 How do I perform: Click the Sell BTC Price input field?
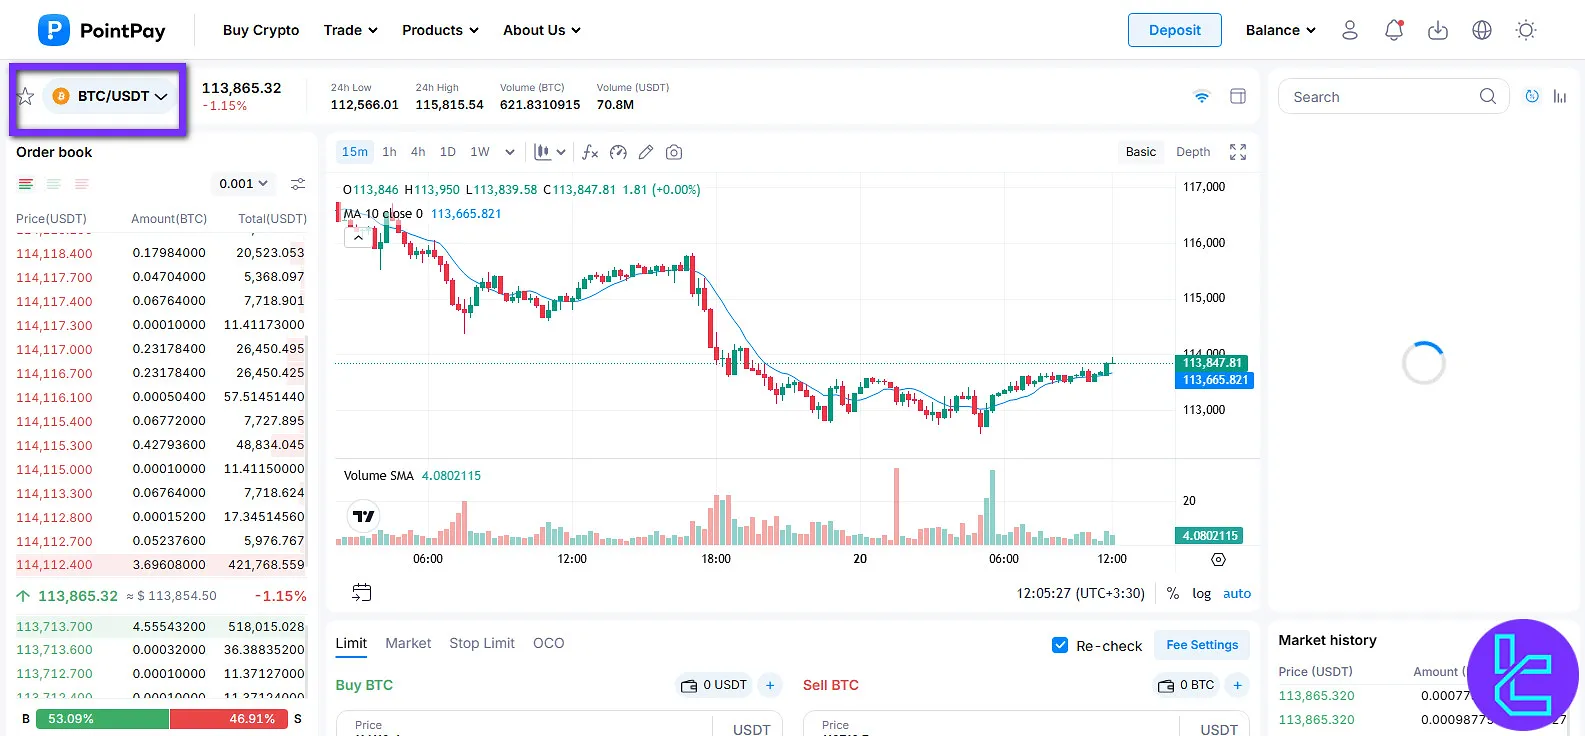[1027, 724]
